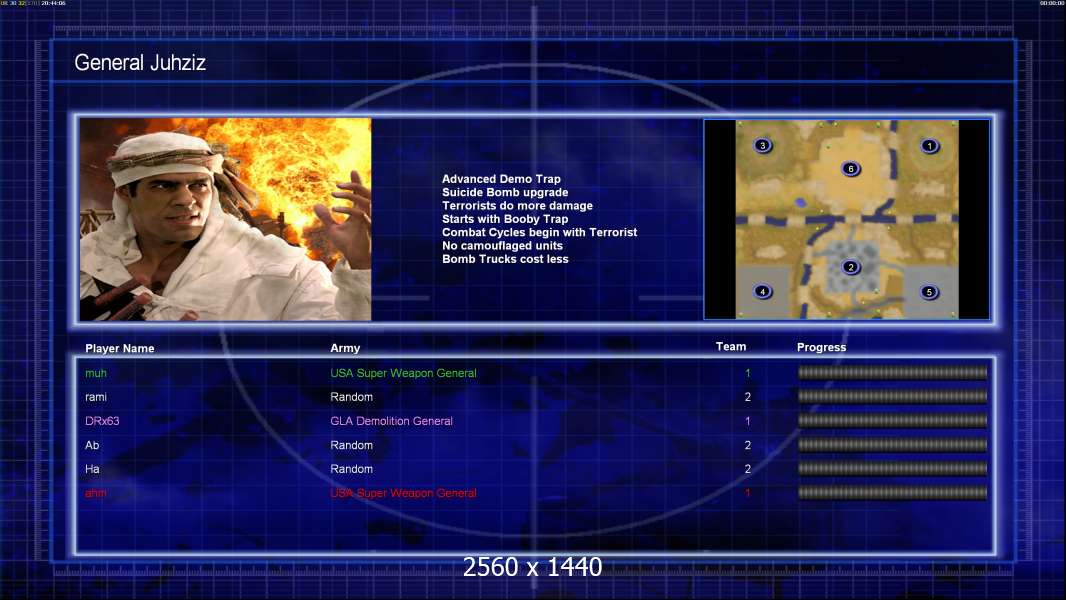Click Ab's 'Random' army entry
1066x600 pixels.
point(351,445)
